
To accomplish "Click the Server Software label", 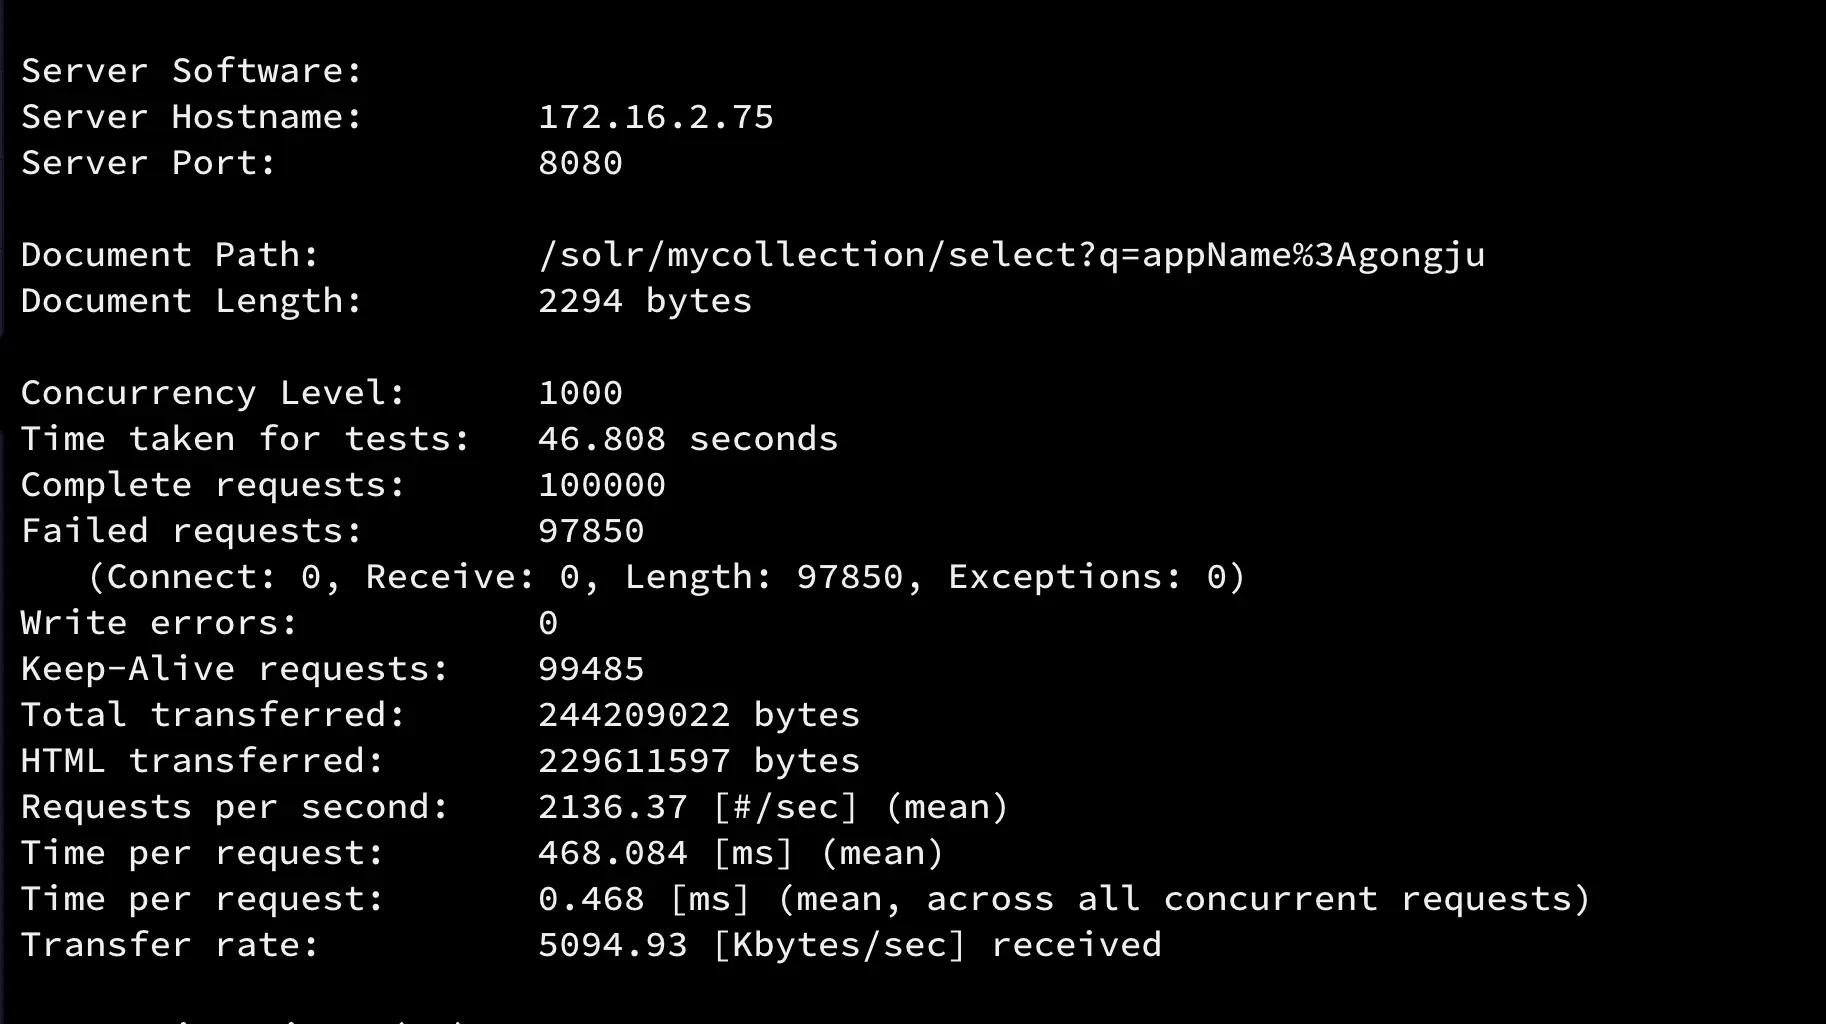I will [191, 71].
